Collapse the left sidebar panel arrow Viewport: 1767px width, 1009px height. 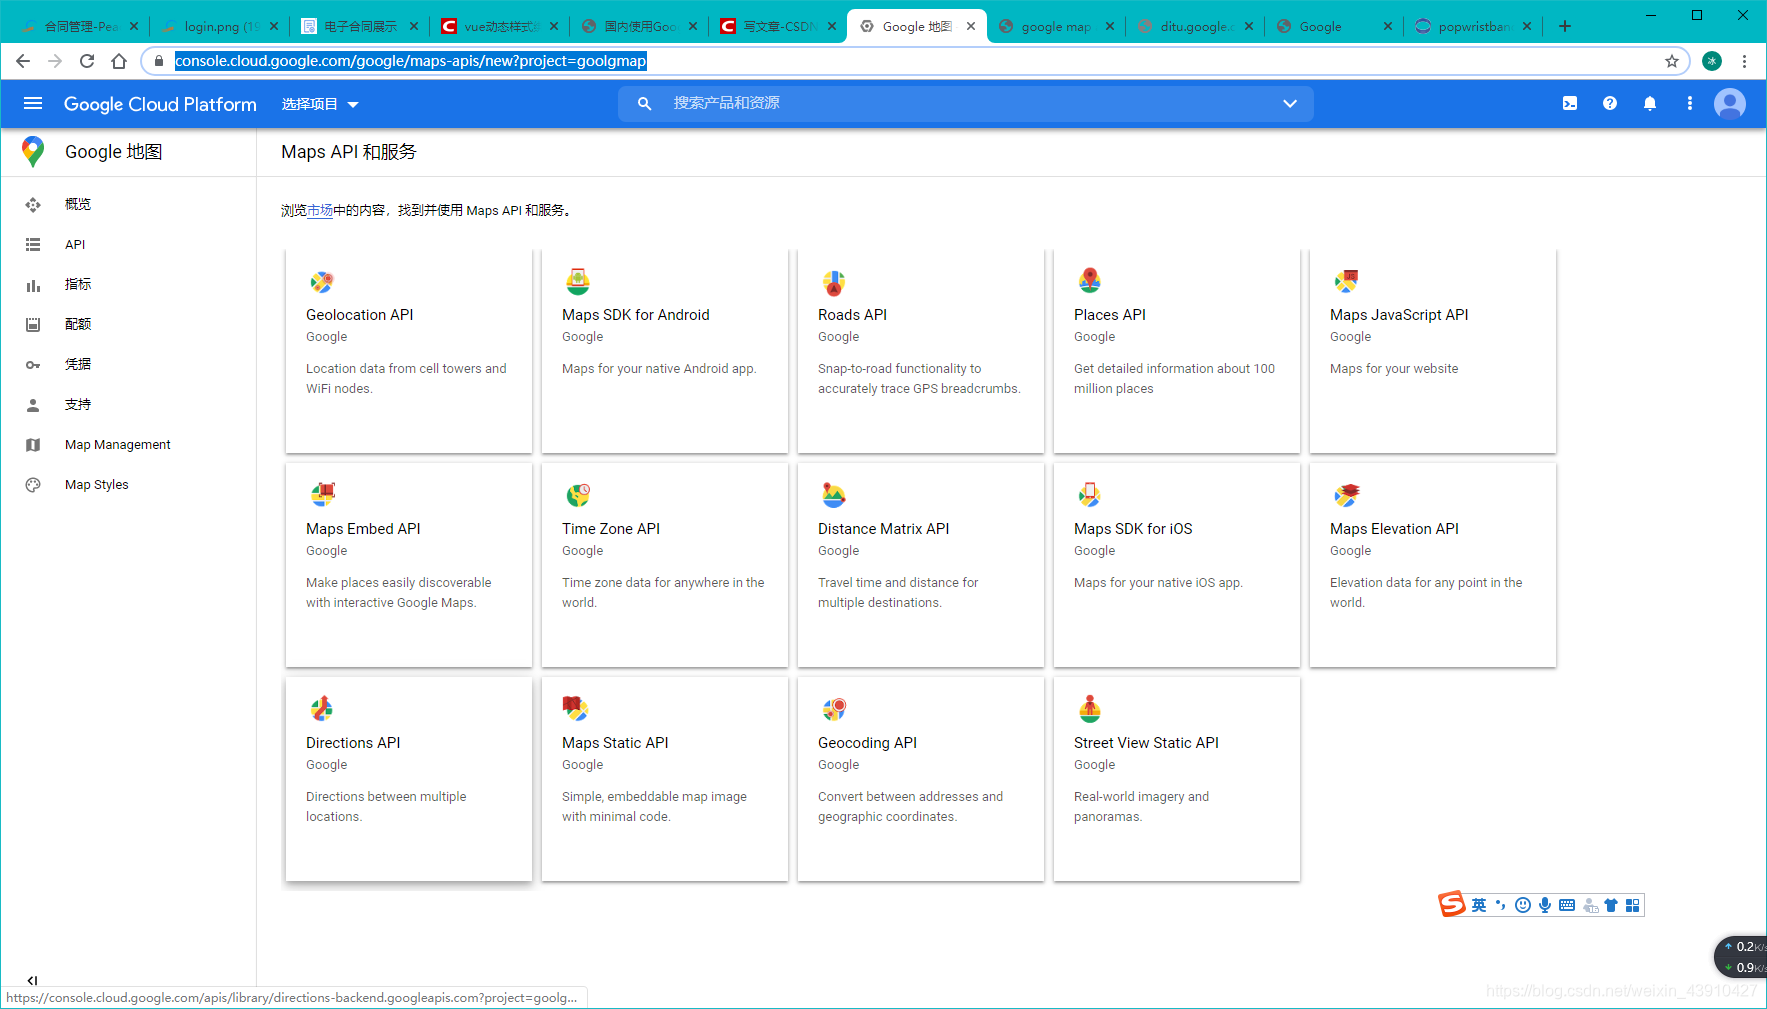click(32, 980)
